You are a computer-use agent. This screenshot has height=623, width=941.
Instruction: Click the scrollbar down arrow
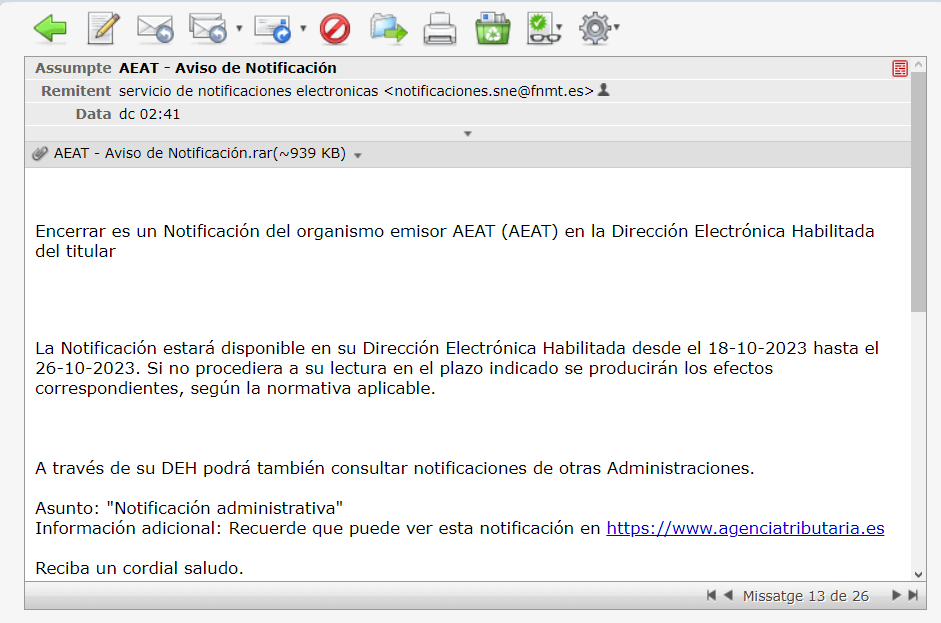point(918,574)
